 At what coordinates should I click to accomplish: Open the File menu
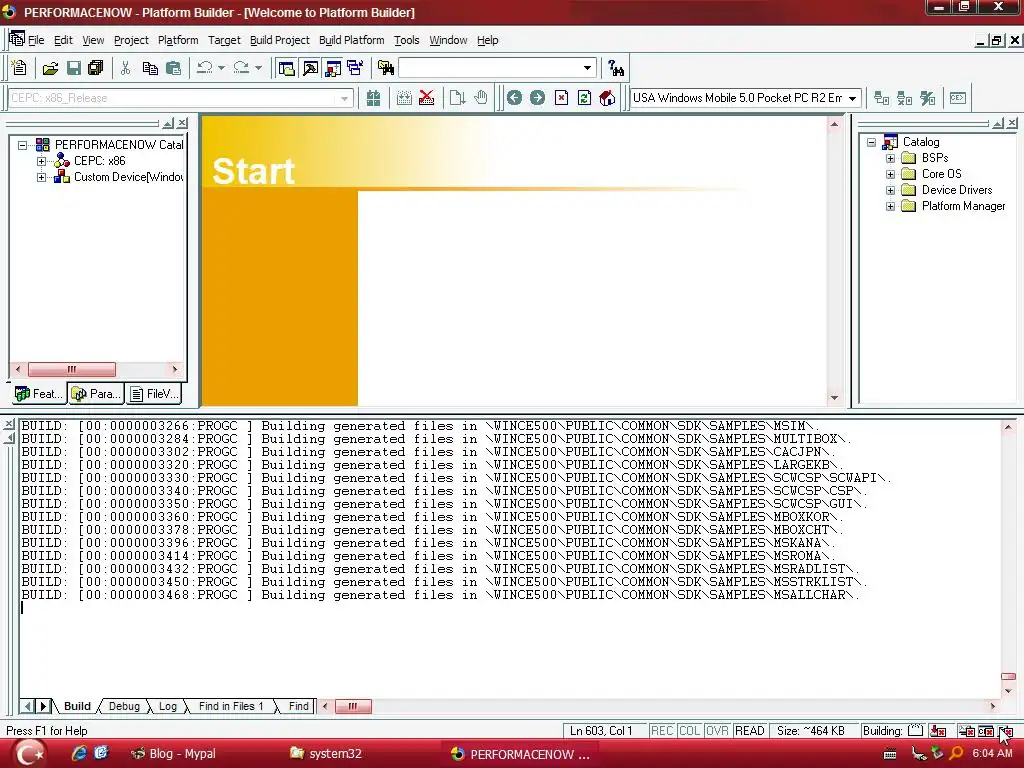pyautogui.click(x=36, y=40)
